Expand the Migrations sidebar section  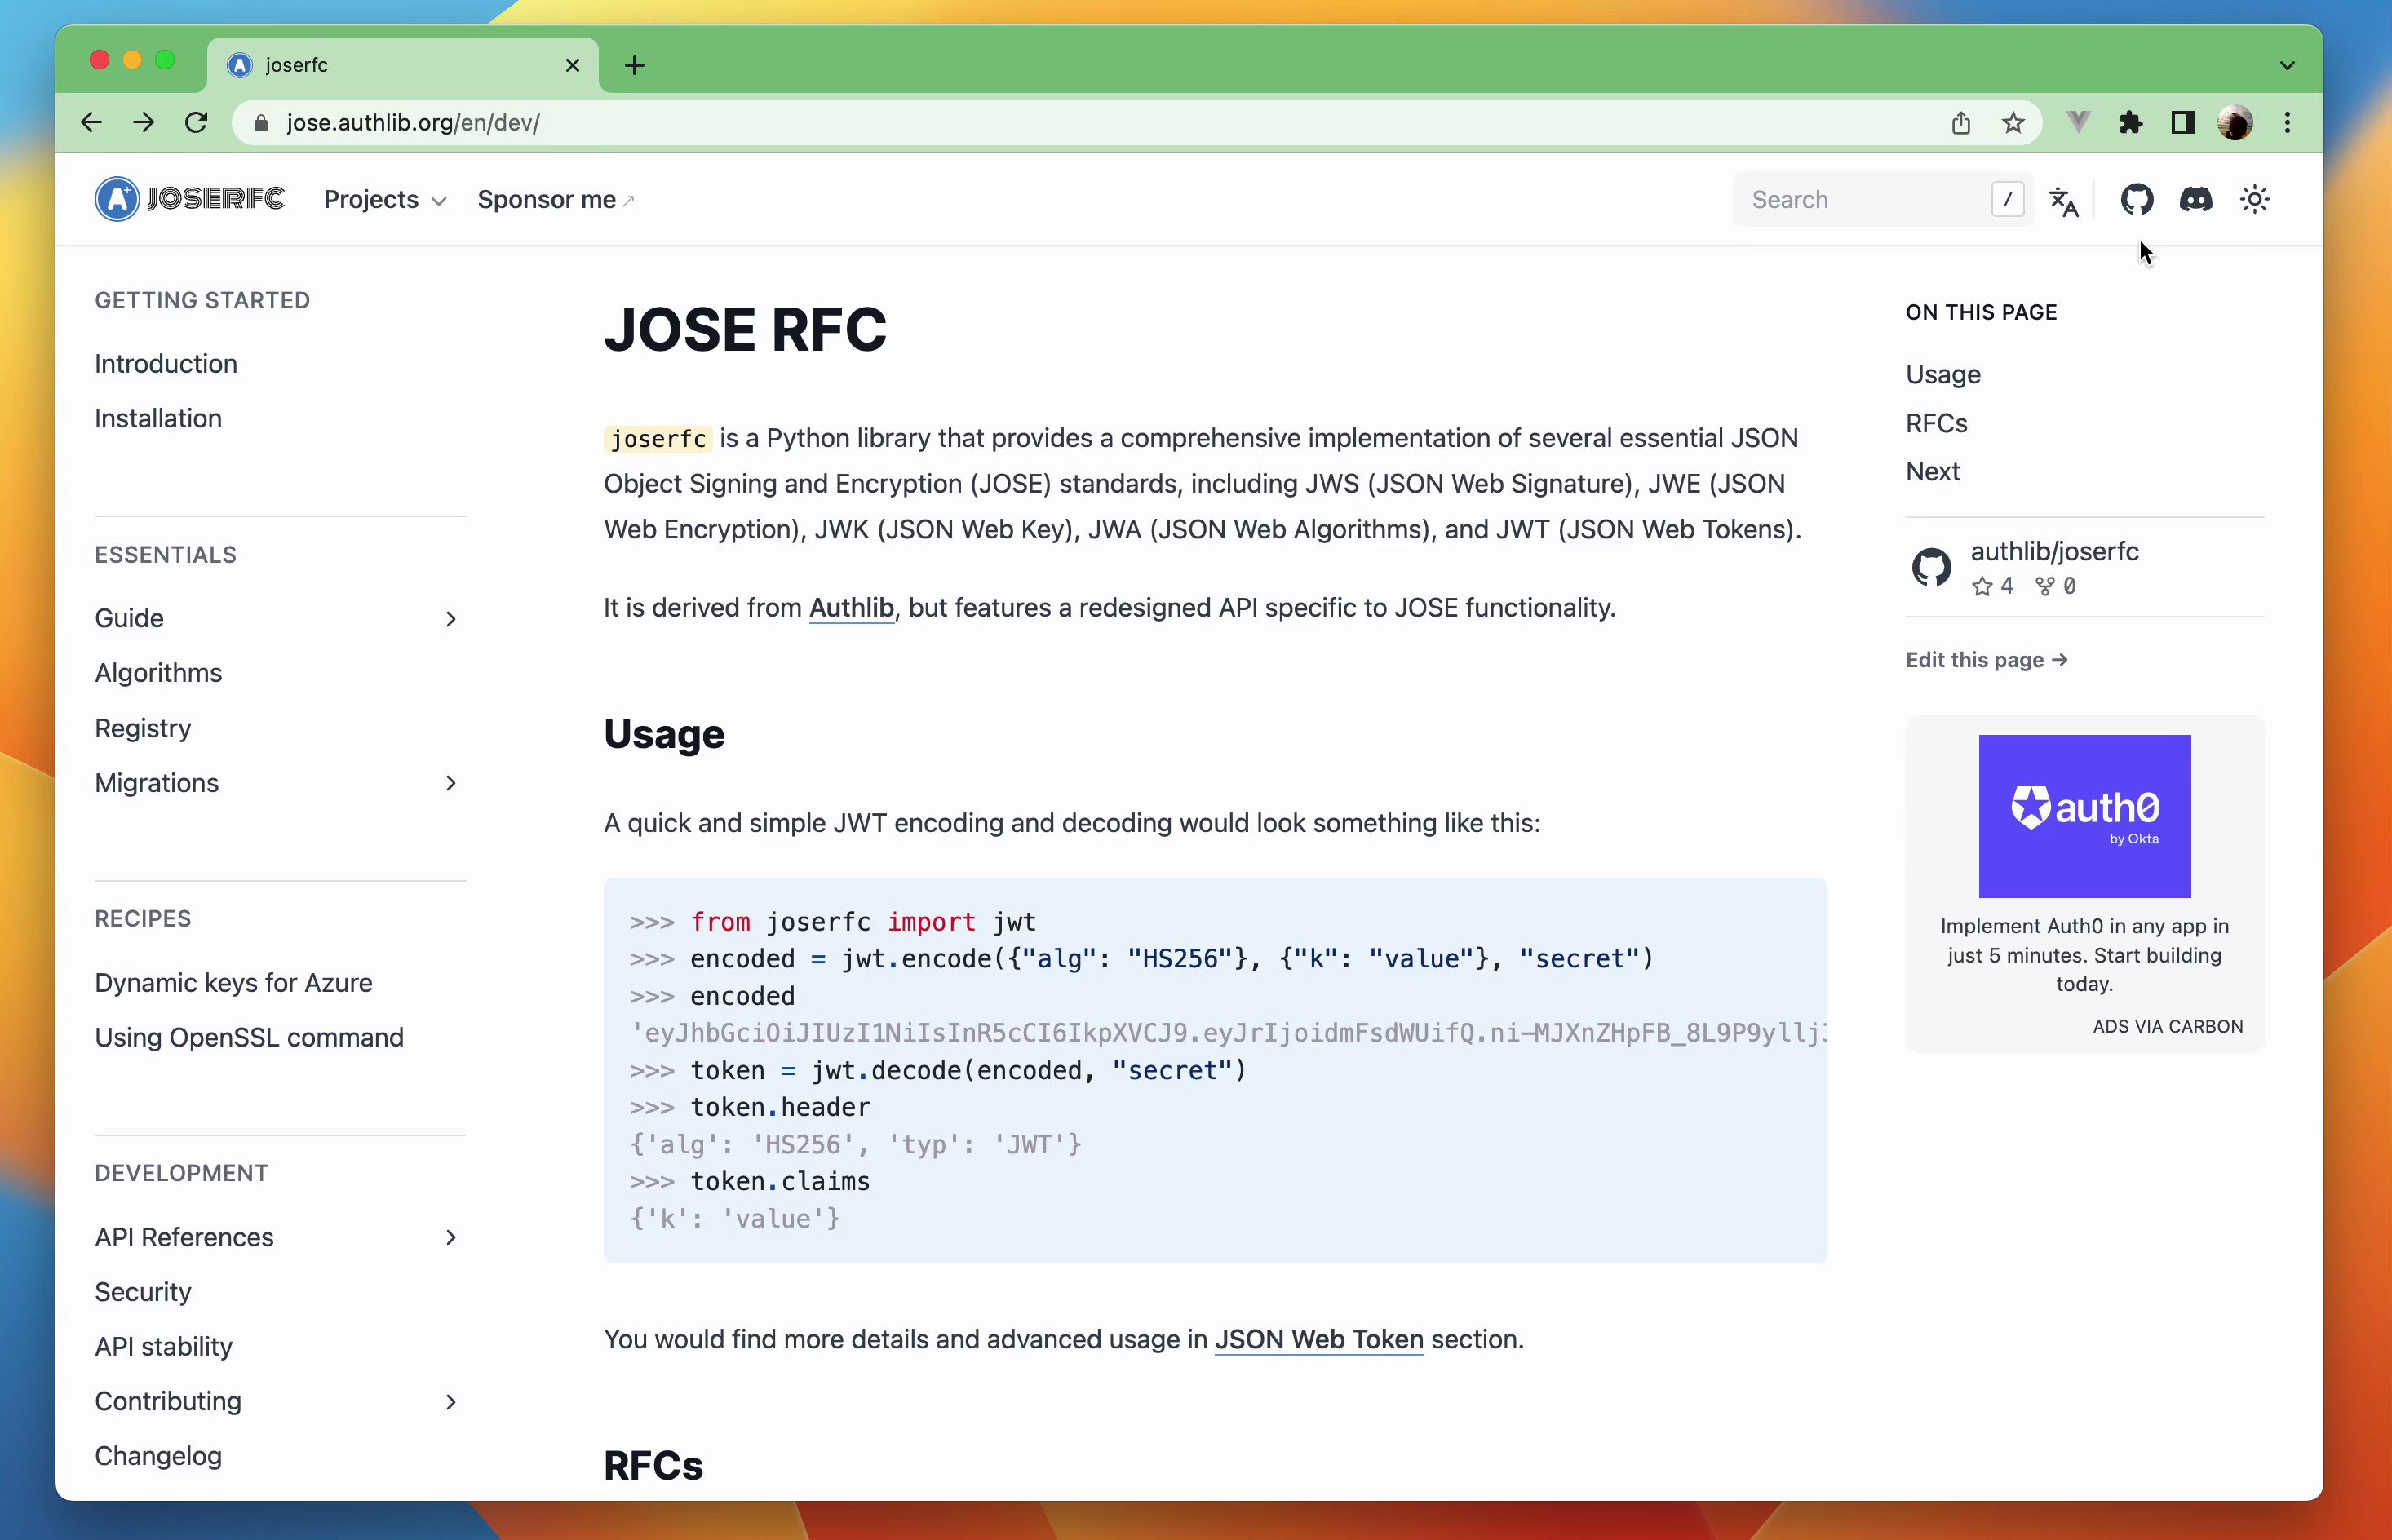point(451,783)
